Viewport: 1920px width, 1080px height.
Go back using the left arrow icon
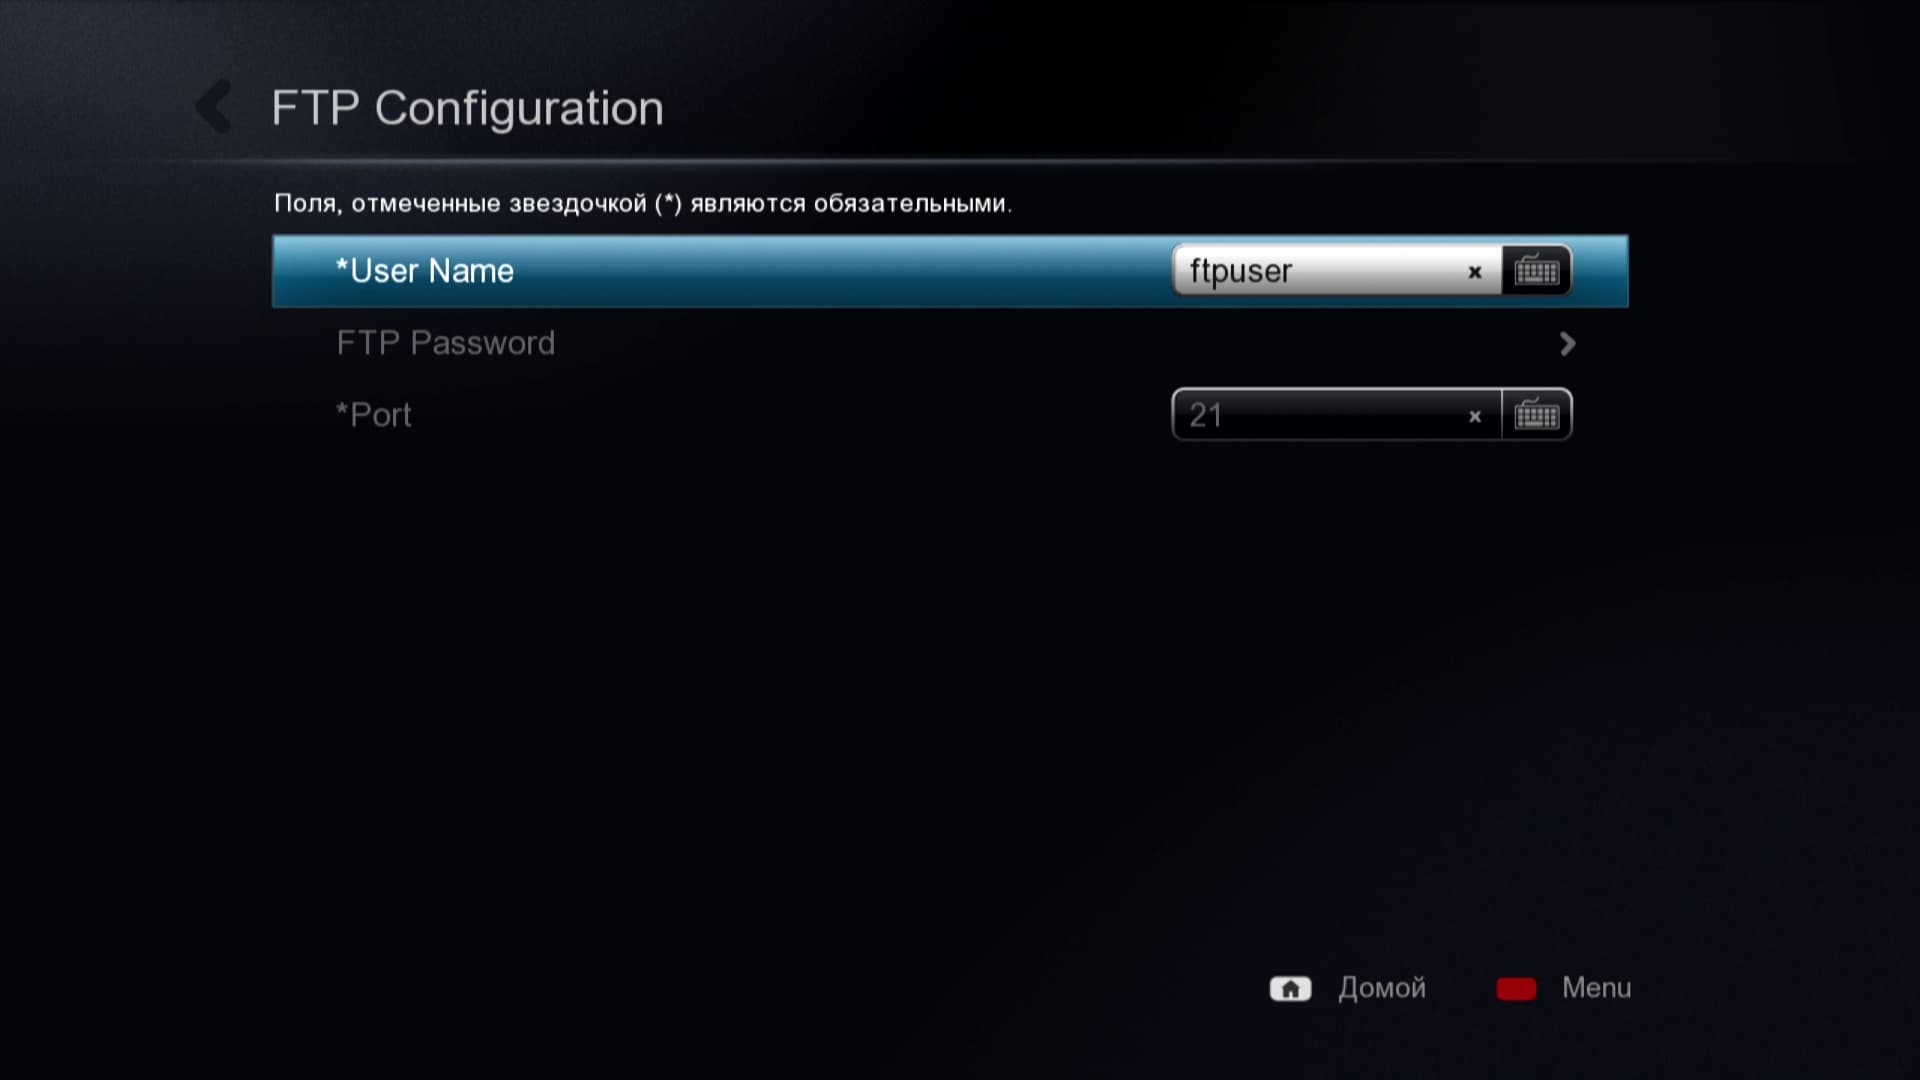coord(214,107)
